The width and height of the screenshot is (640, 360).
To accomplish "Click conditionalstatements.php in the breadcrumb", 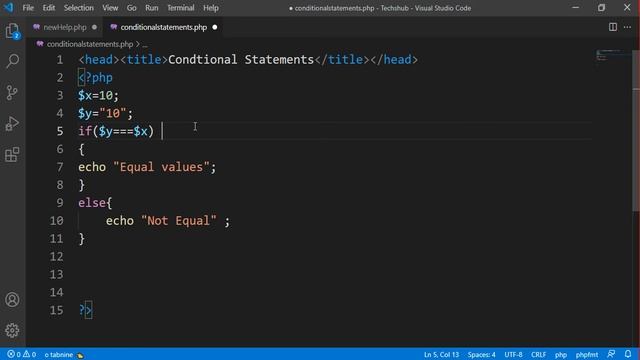I will (89, 44).
